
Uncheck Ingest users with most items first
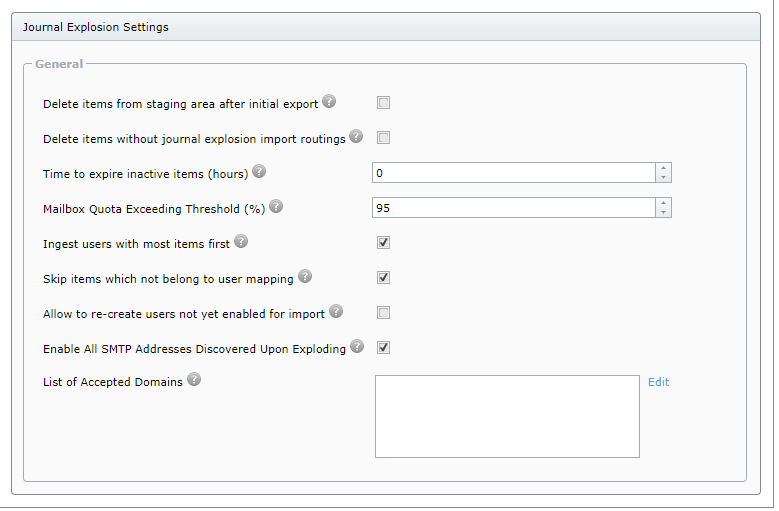384,243
